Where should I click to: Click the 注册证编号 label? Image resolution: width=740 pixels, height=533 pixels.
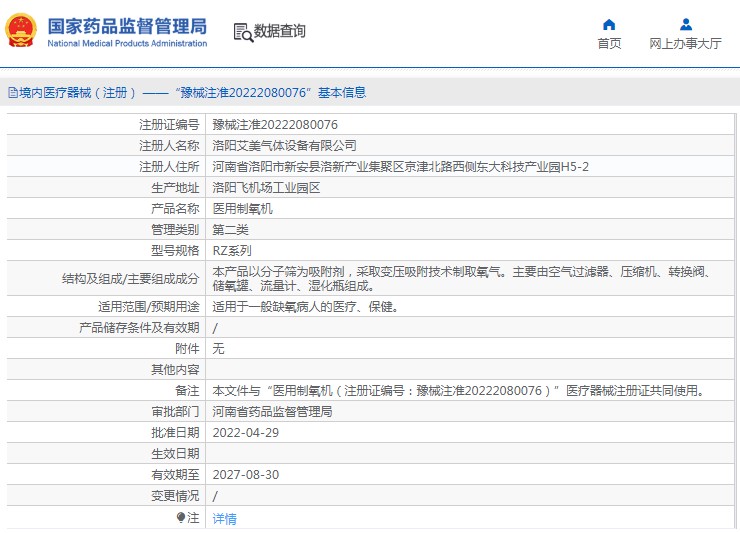pyautogui.click(x=169, y=125)
